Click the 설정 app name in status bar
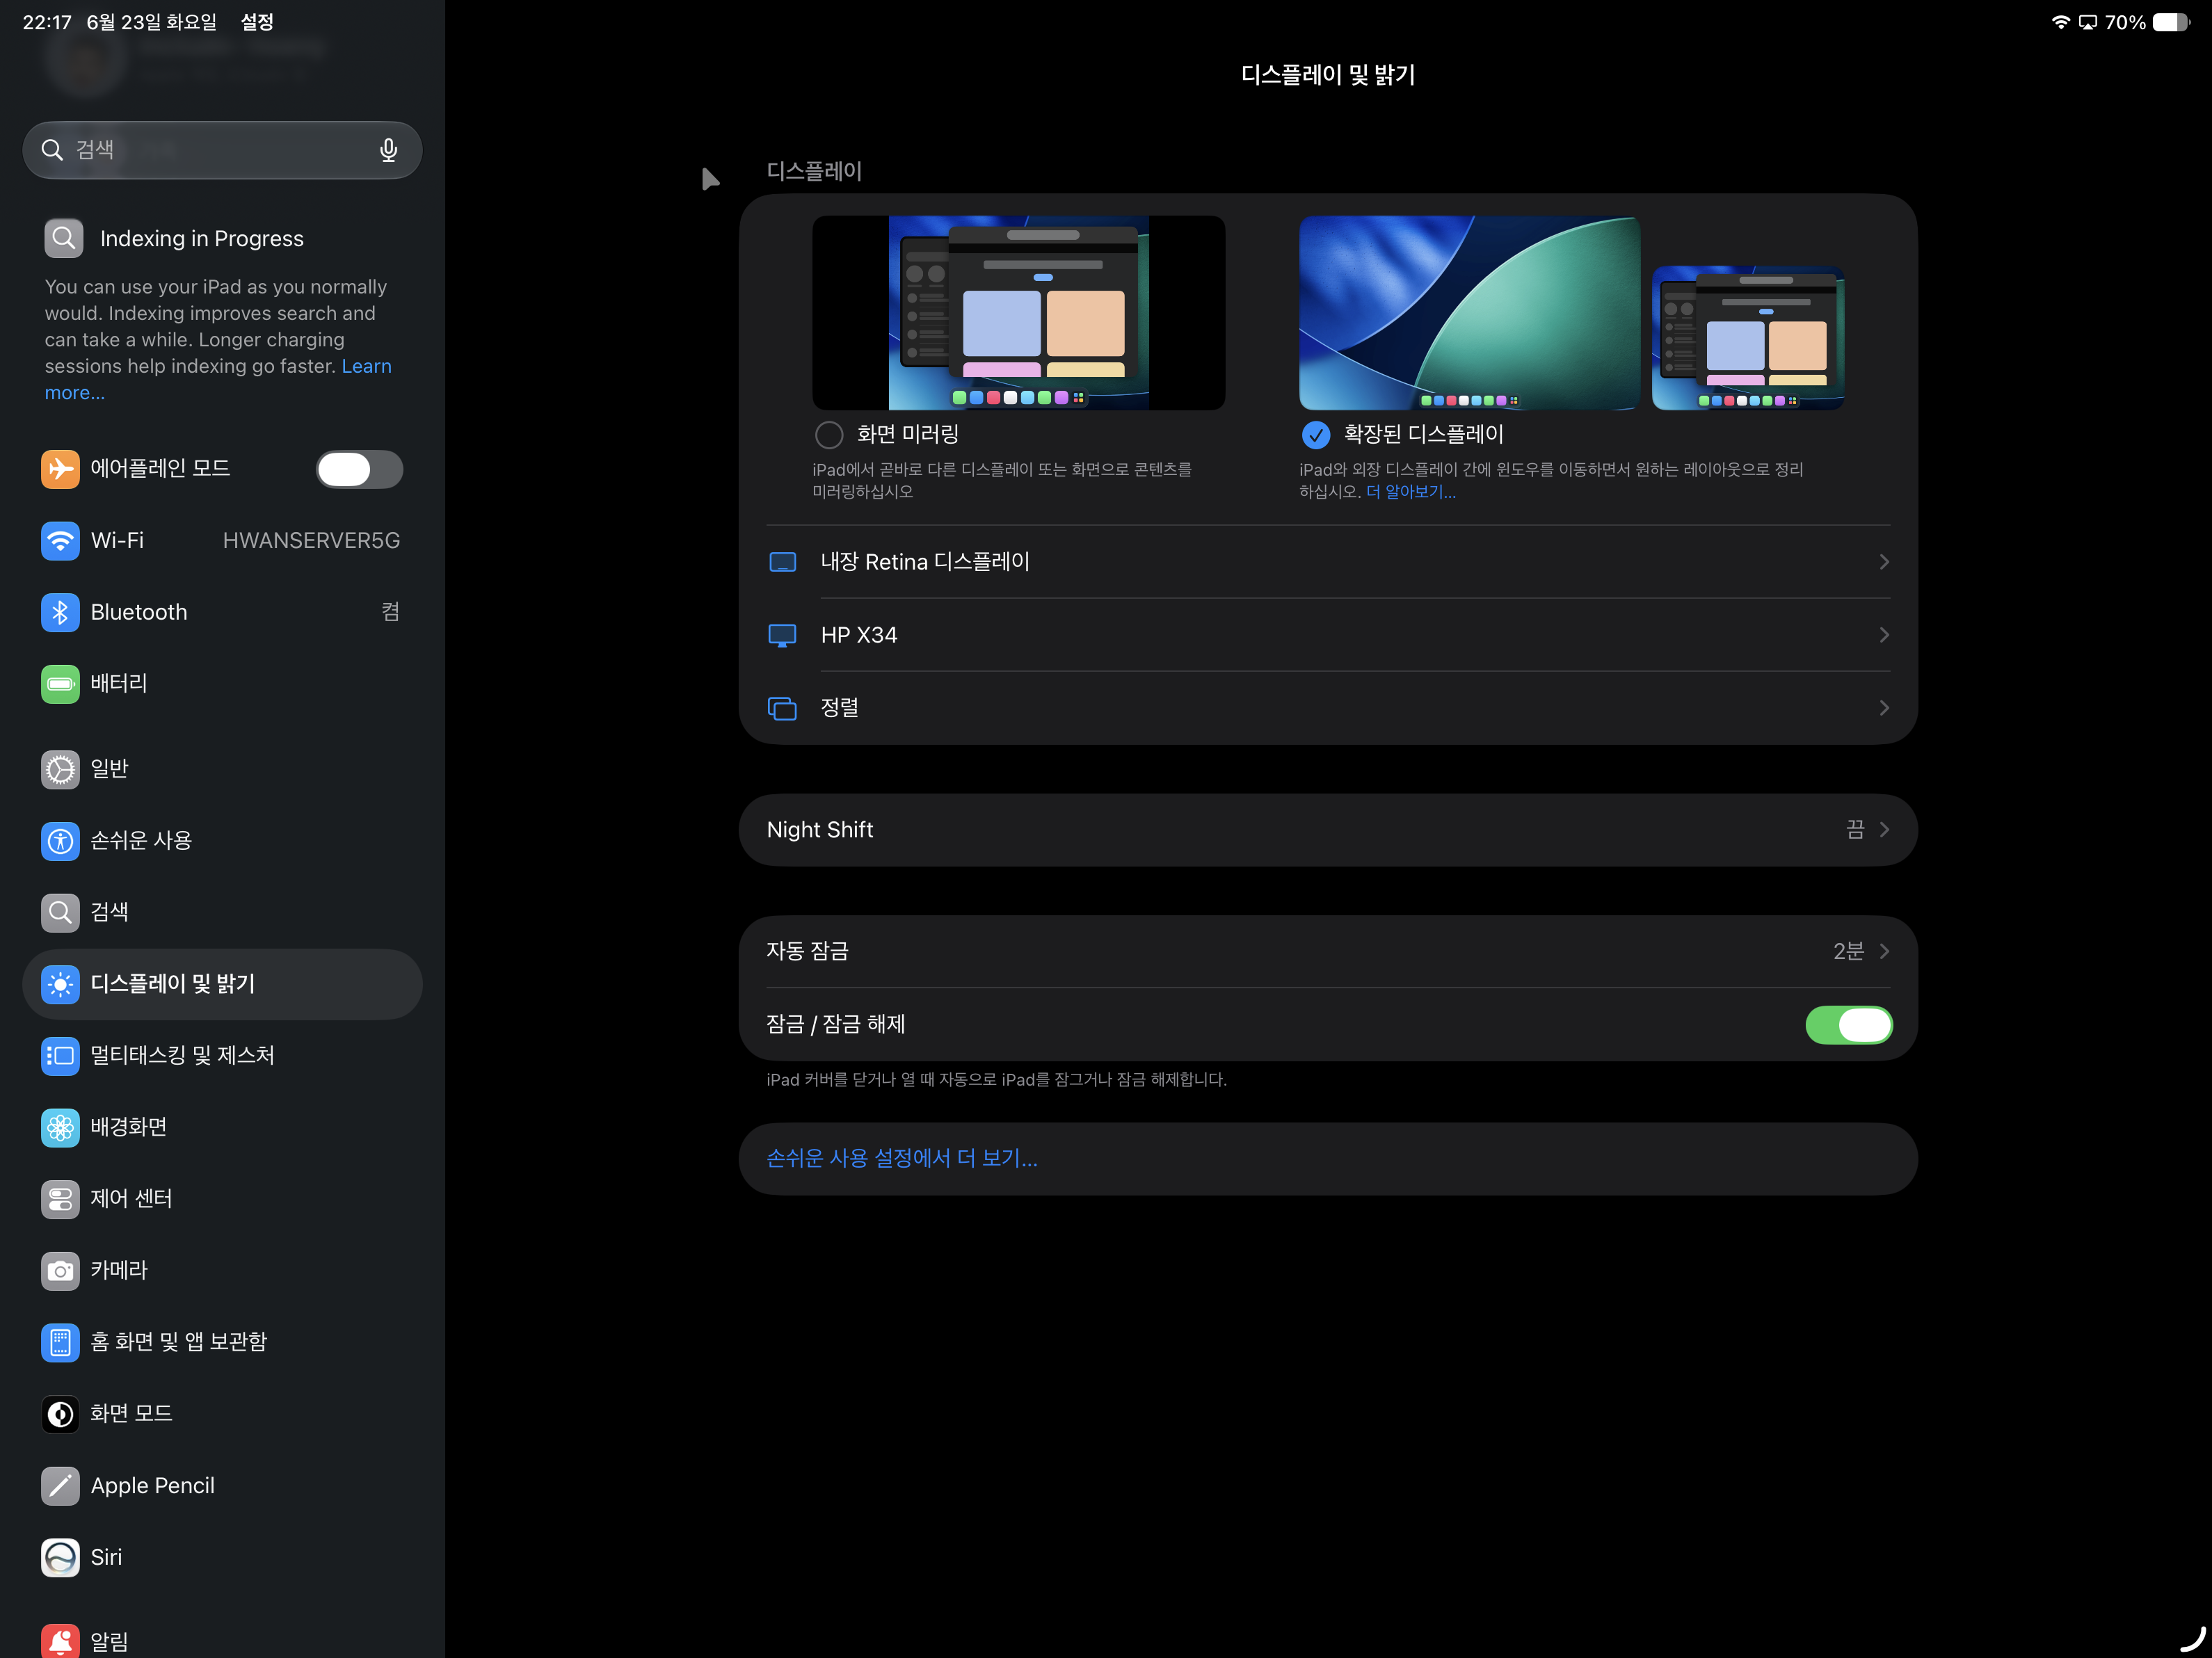This screenshot has height=1658, width=2212. tap(257, 22)
